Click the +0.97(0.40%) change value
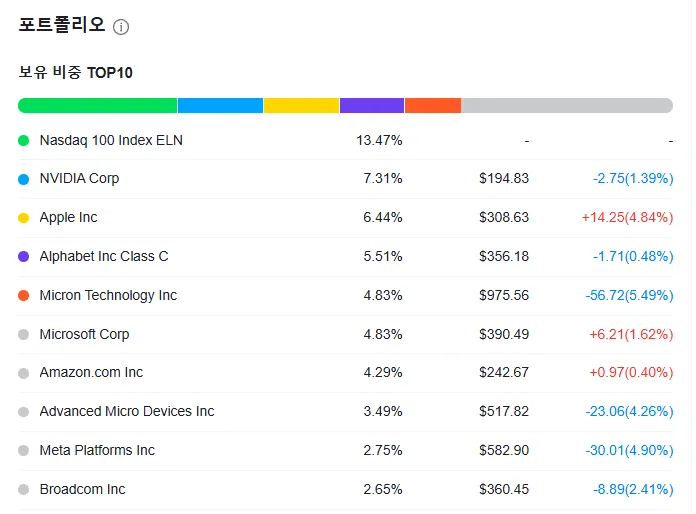The image size is (696, 514). (x=631, y=372)
